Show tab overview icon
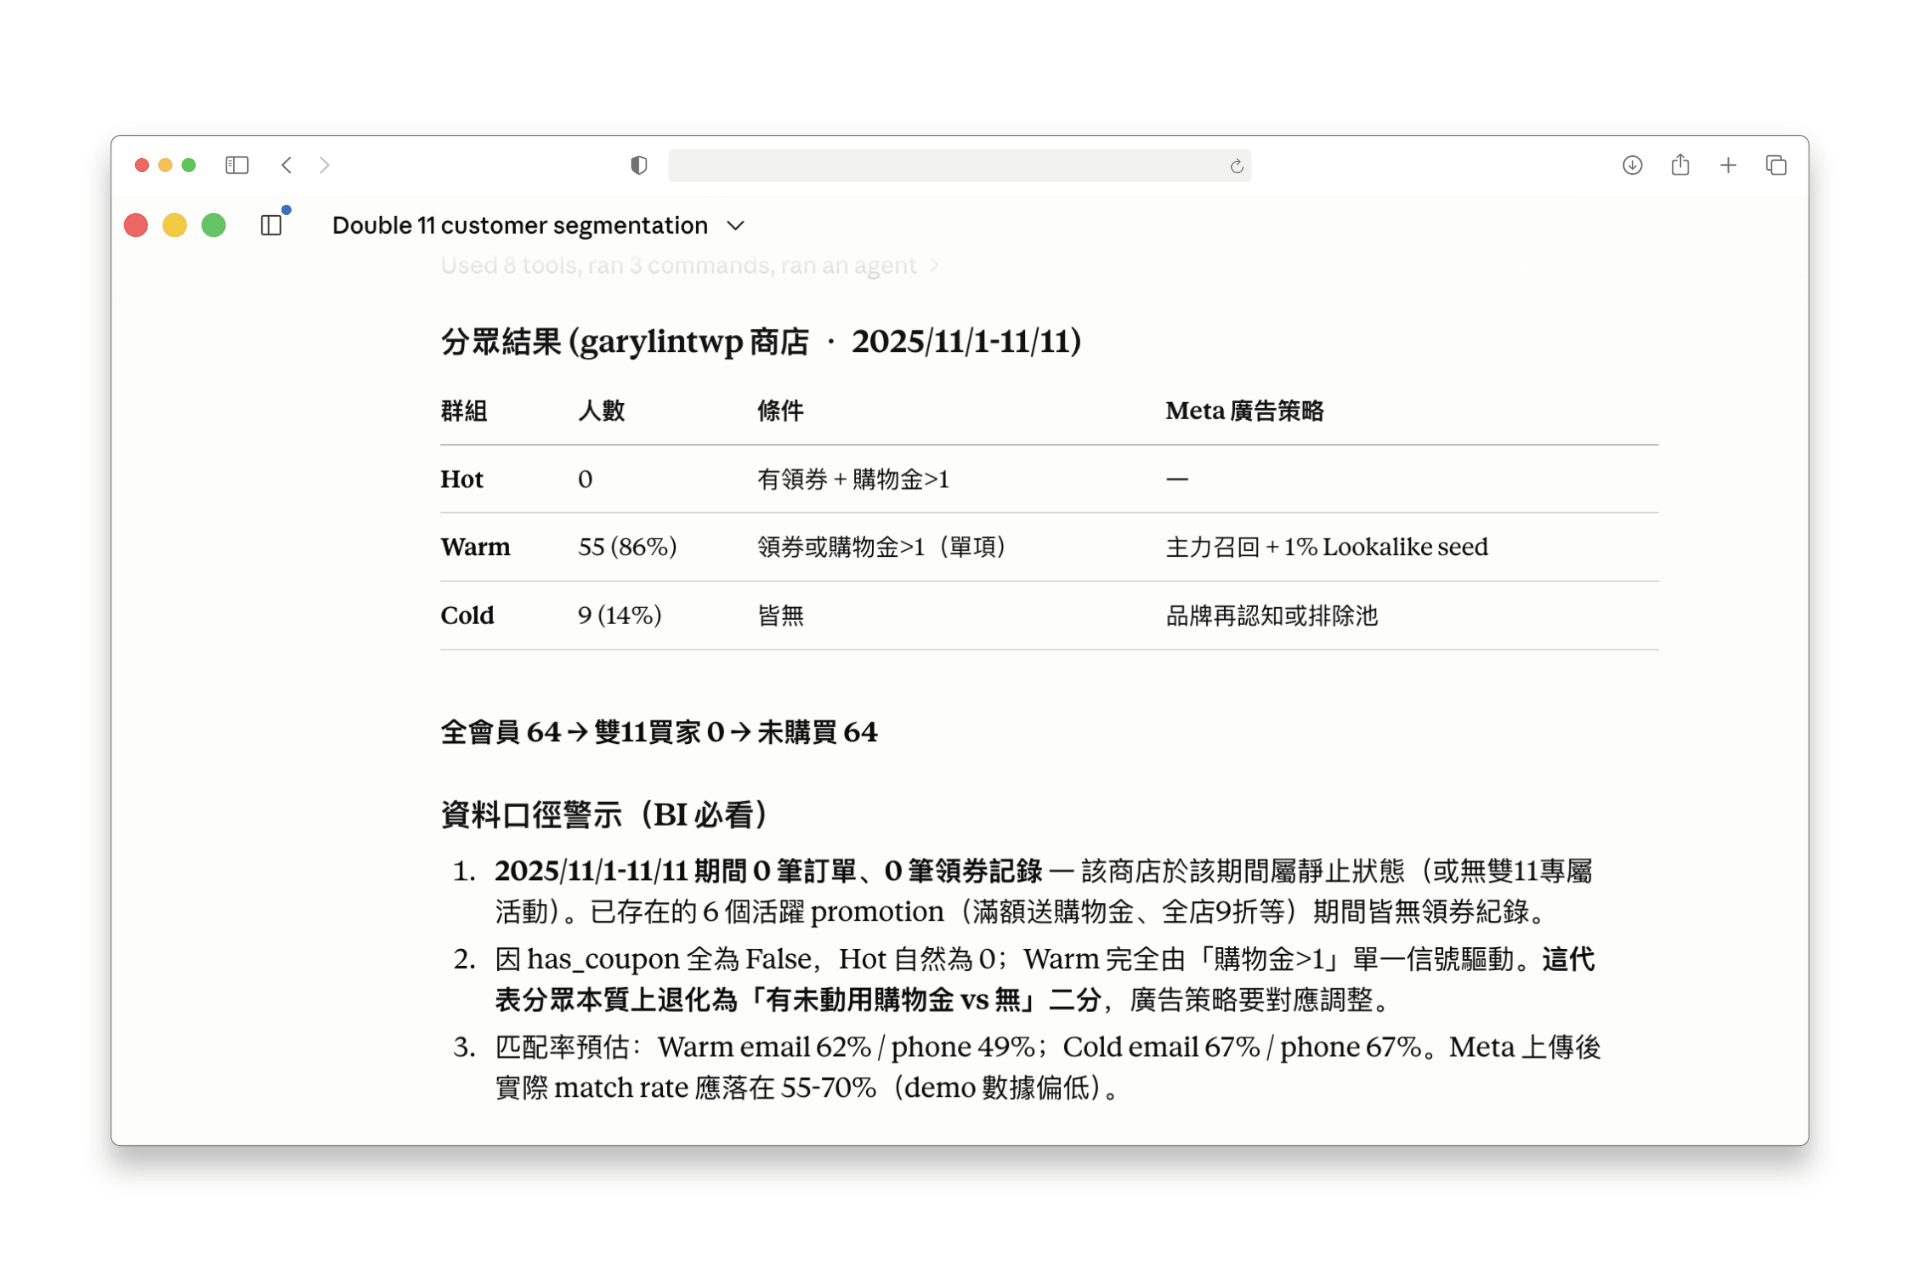The height and width of the screenshot is (1280, 1920). point(1776,165)
